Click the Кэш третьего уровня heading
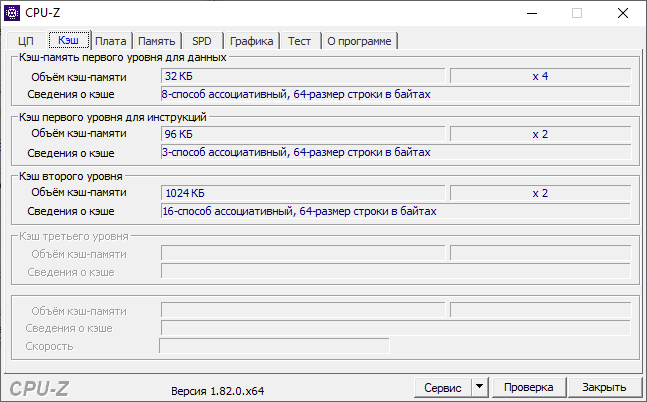 (x=74, y=236)
